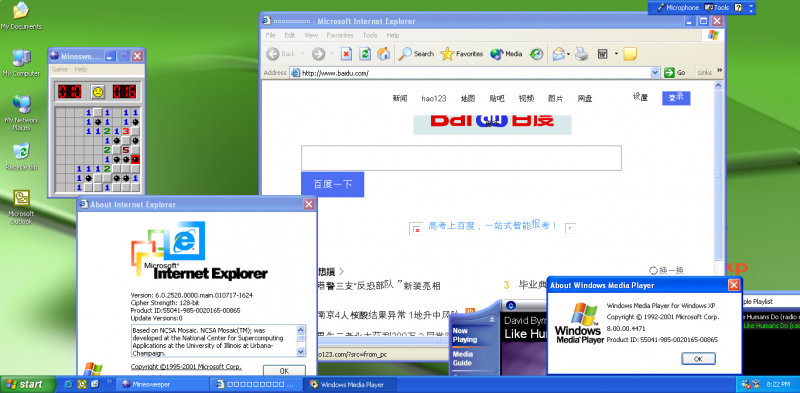800x393 pixels.
Task: Expand the Links toolbar chevron
Action: 719,70
